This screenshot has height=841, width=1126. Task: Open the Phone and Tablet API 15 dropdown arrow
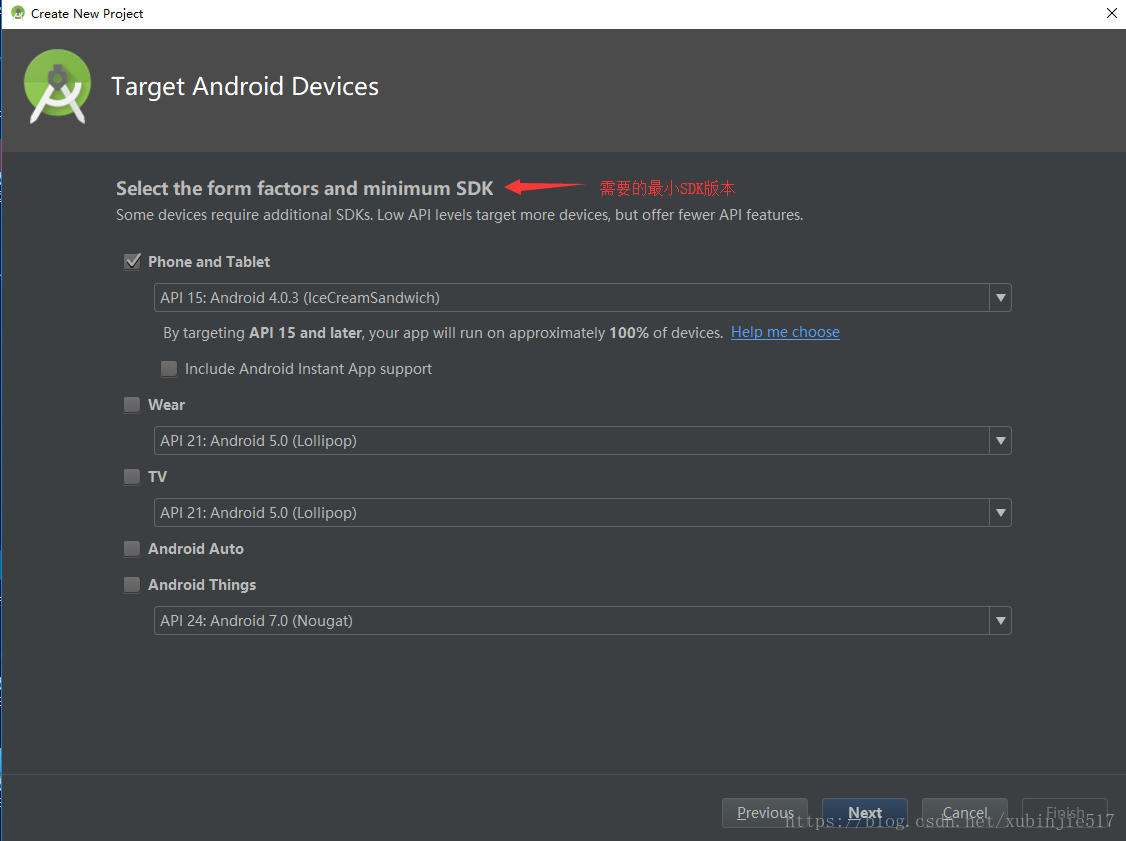(1000, 297)
